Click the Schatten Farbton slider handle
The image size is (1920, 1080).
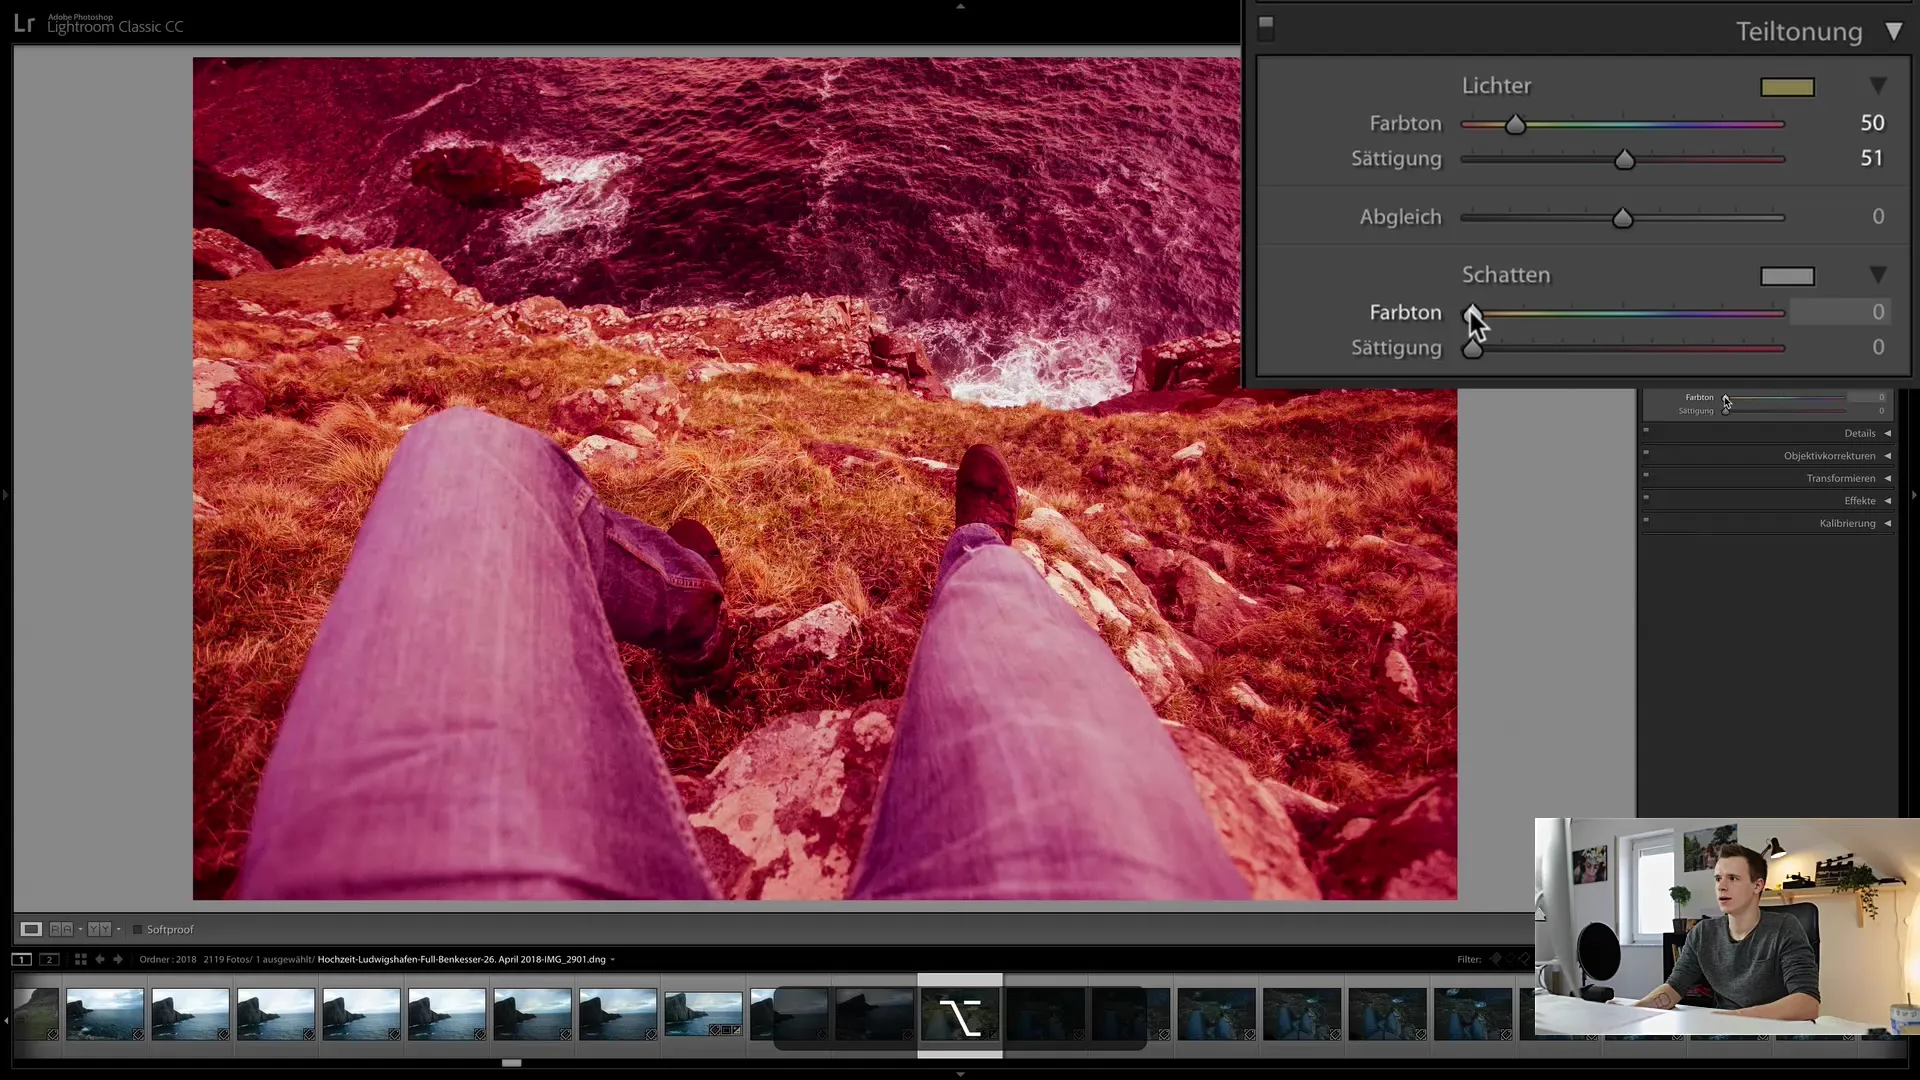(1472, 313)
